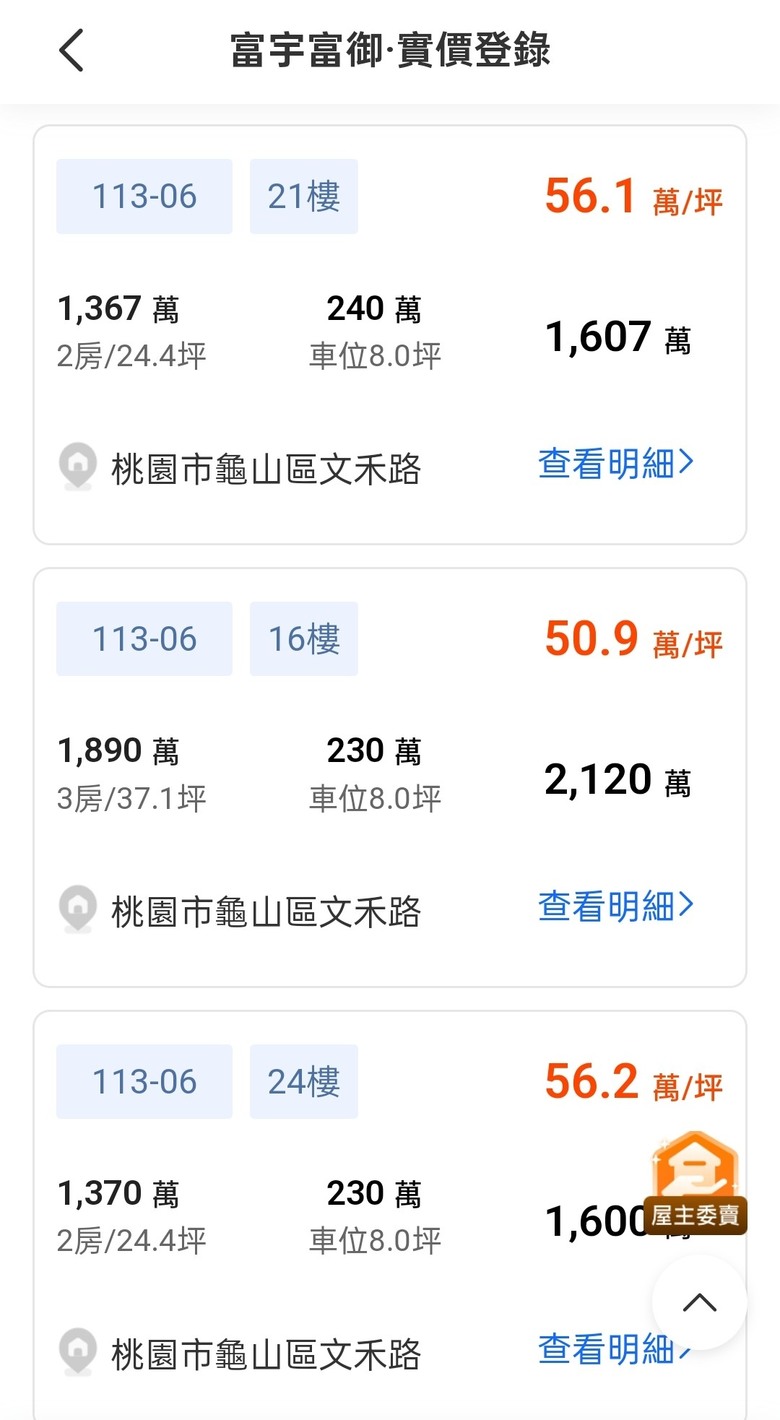
Task: Tap the 富宇富御·實價登錄 page title
Action: point(390,51)
